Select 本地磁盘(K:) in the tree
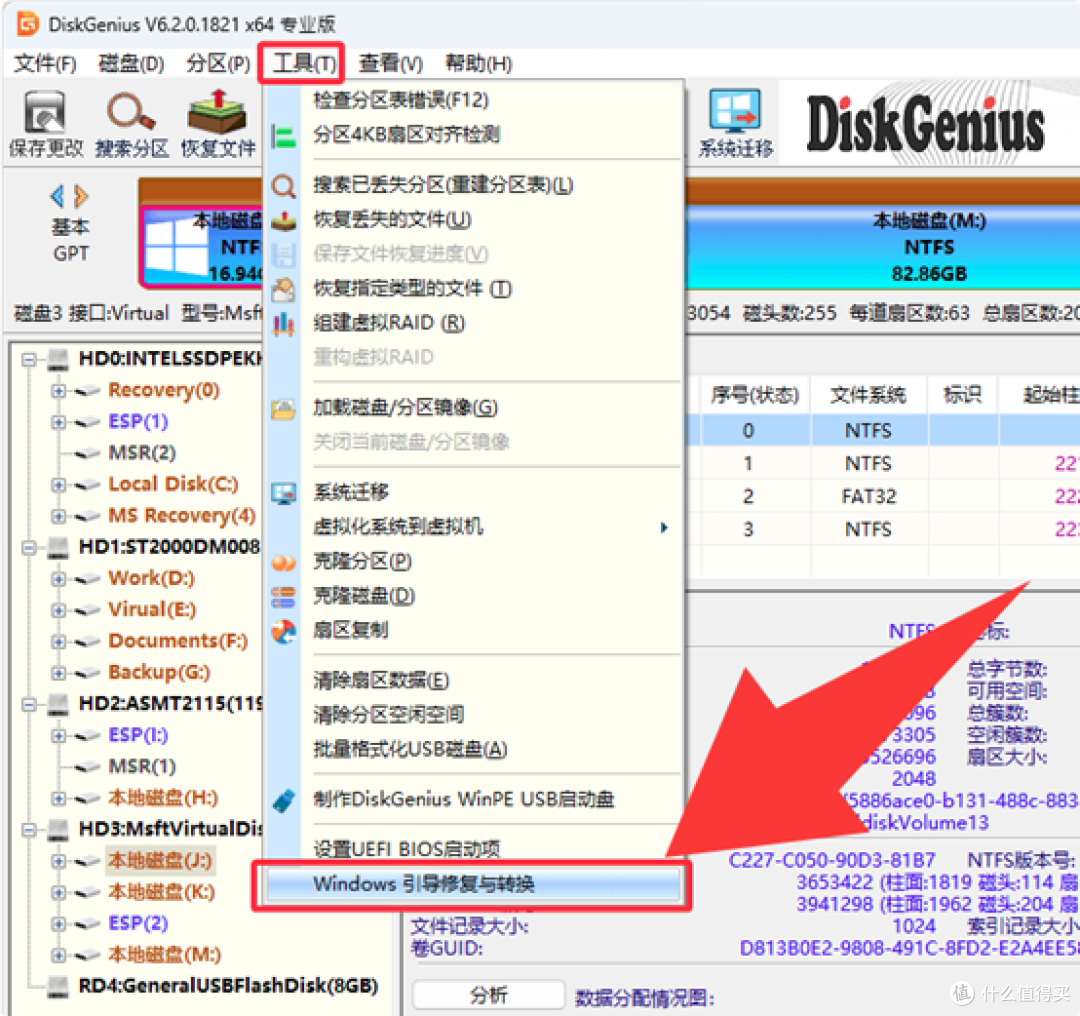Screen dimensions: 1080x1016 pos(161,892)
